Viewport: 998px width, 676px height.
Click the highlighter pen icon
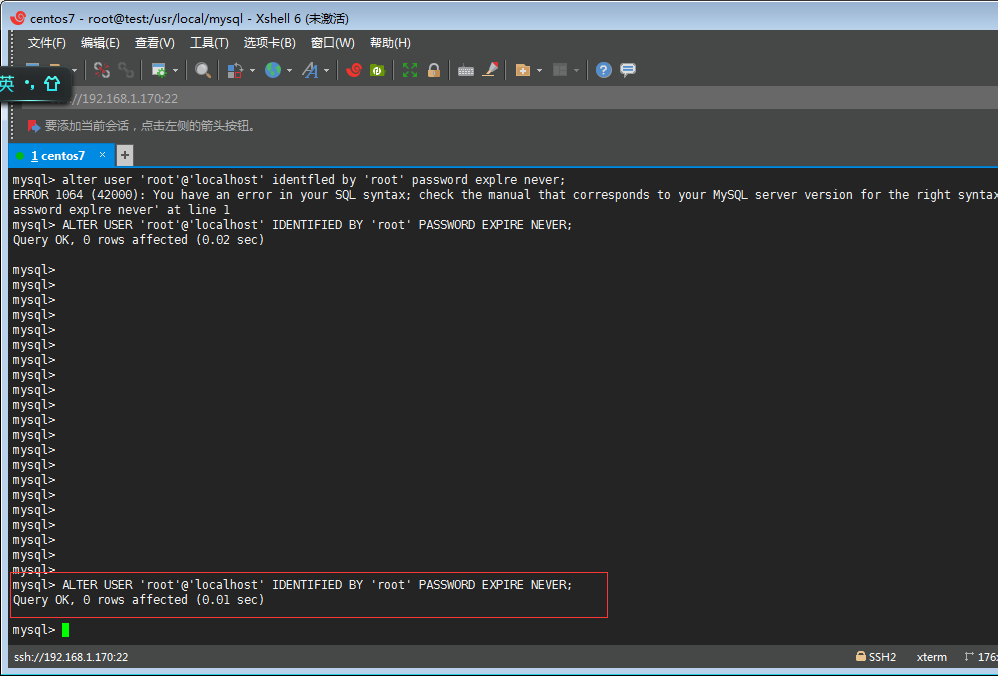pos(490,70)
